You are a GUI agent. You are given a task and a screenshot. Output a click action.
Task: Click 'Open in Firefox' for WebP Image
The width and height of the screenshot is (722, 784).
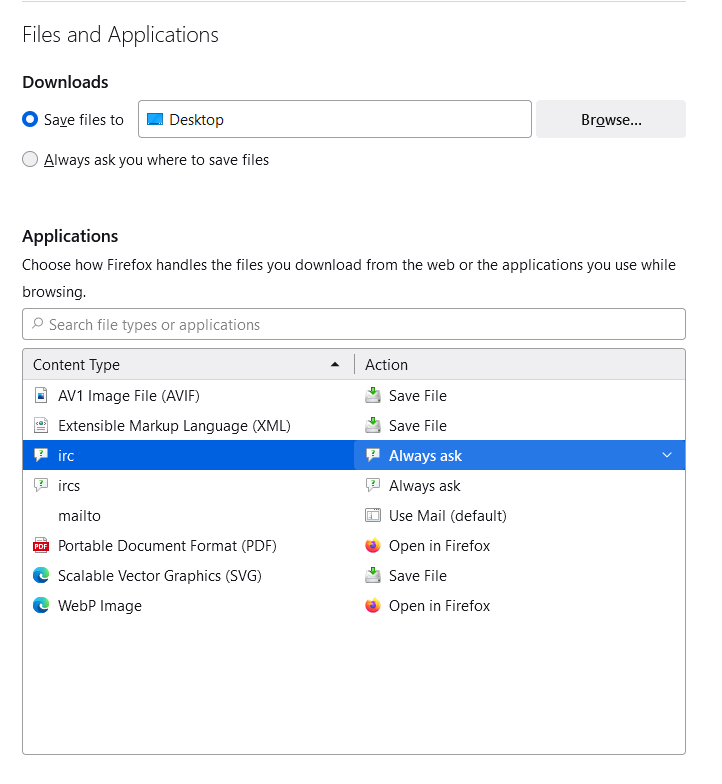coord(440,606)
